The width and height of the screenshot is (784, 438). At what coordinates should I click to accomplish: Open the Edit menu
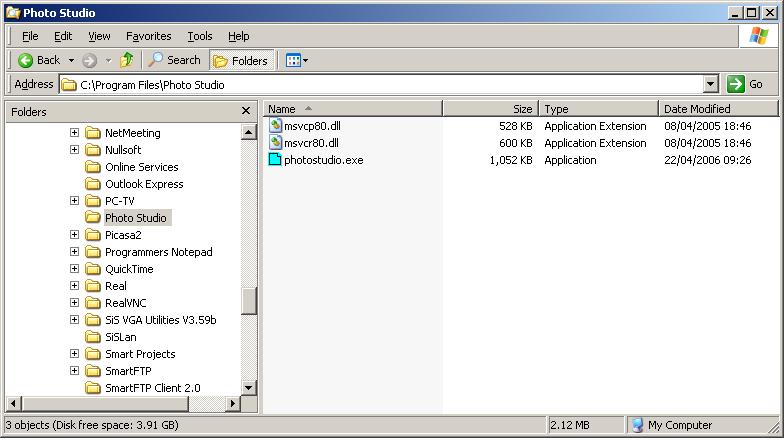click(x=63, y=36)
